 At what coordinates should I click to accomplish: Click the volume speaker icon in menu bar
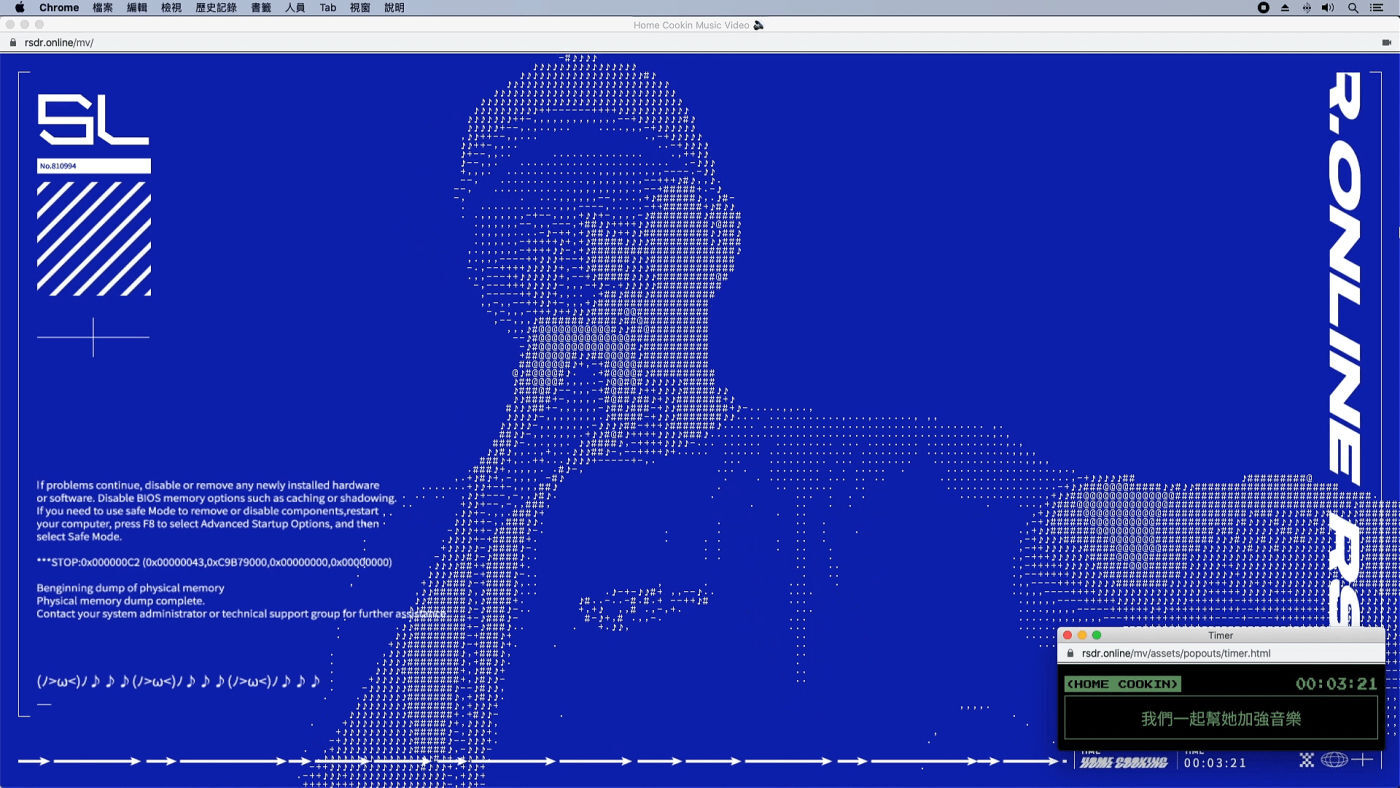click(1328, 8)
